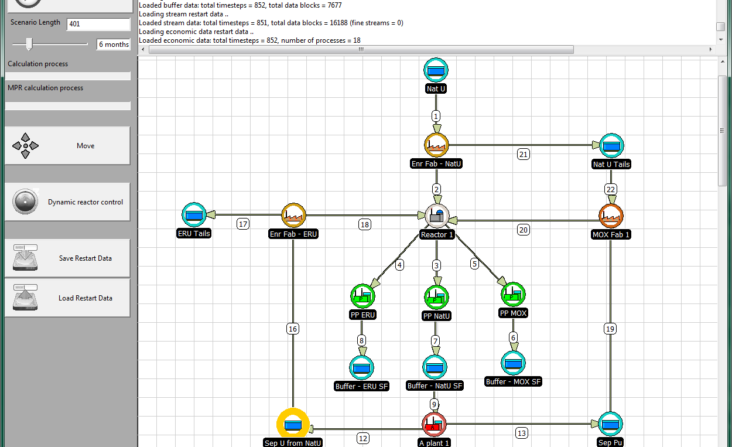Click the PP ERU plant node
The image size is (732, 447).
tap(362, 296)
